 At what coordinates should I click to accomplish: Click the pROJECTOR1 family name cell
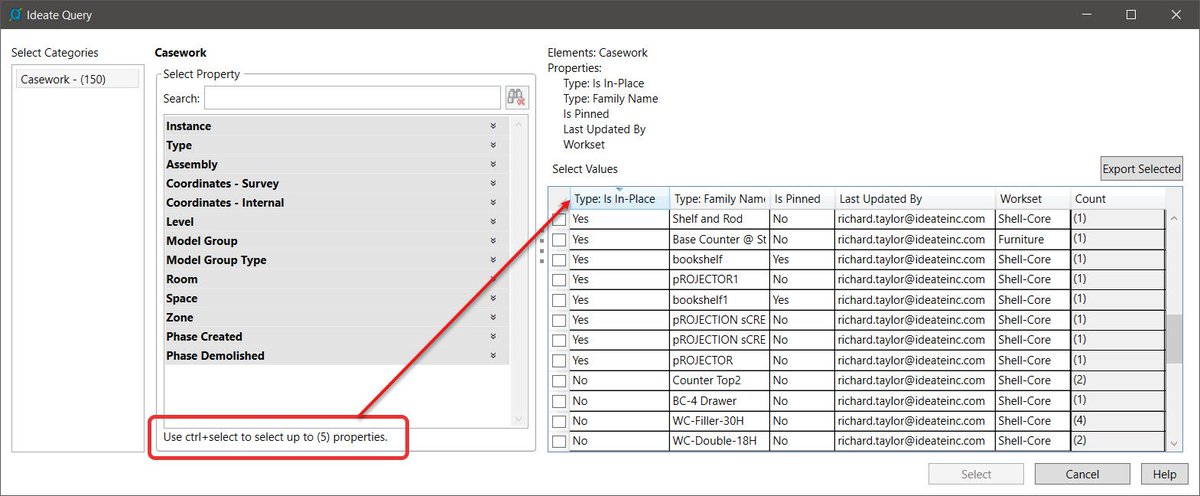point(719,279)
